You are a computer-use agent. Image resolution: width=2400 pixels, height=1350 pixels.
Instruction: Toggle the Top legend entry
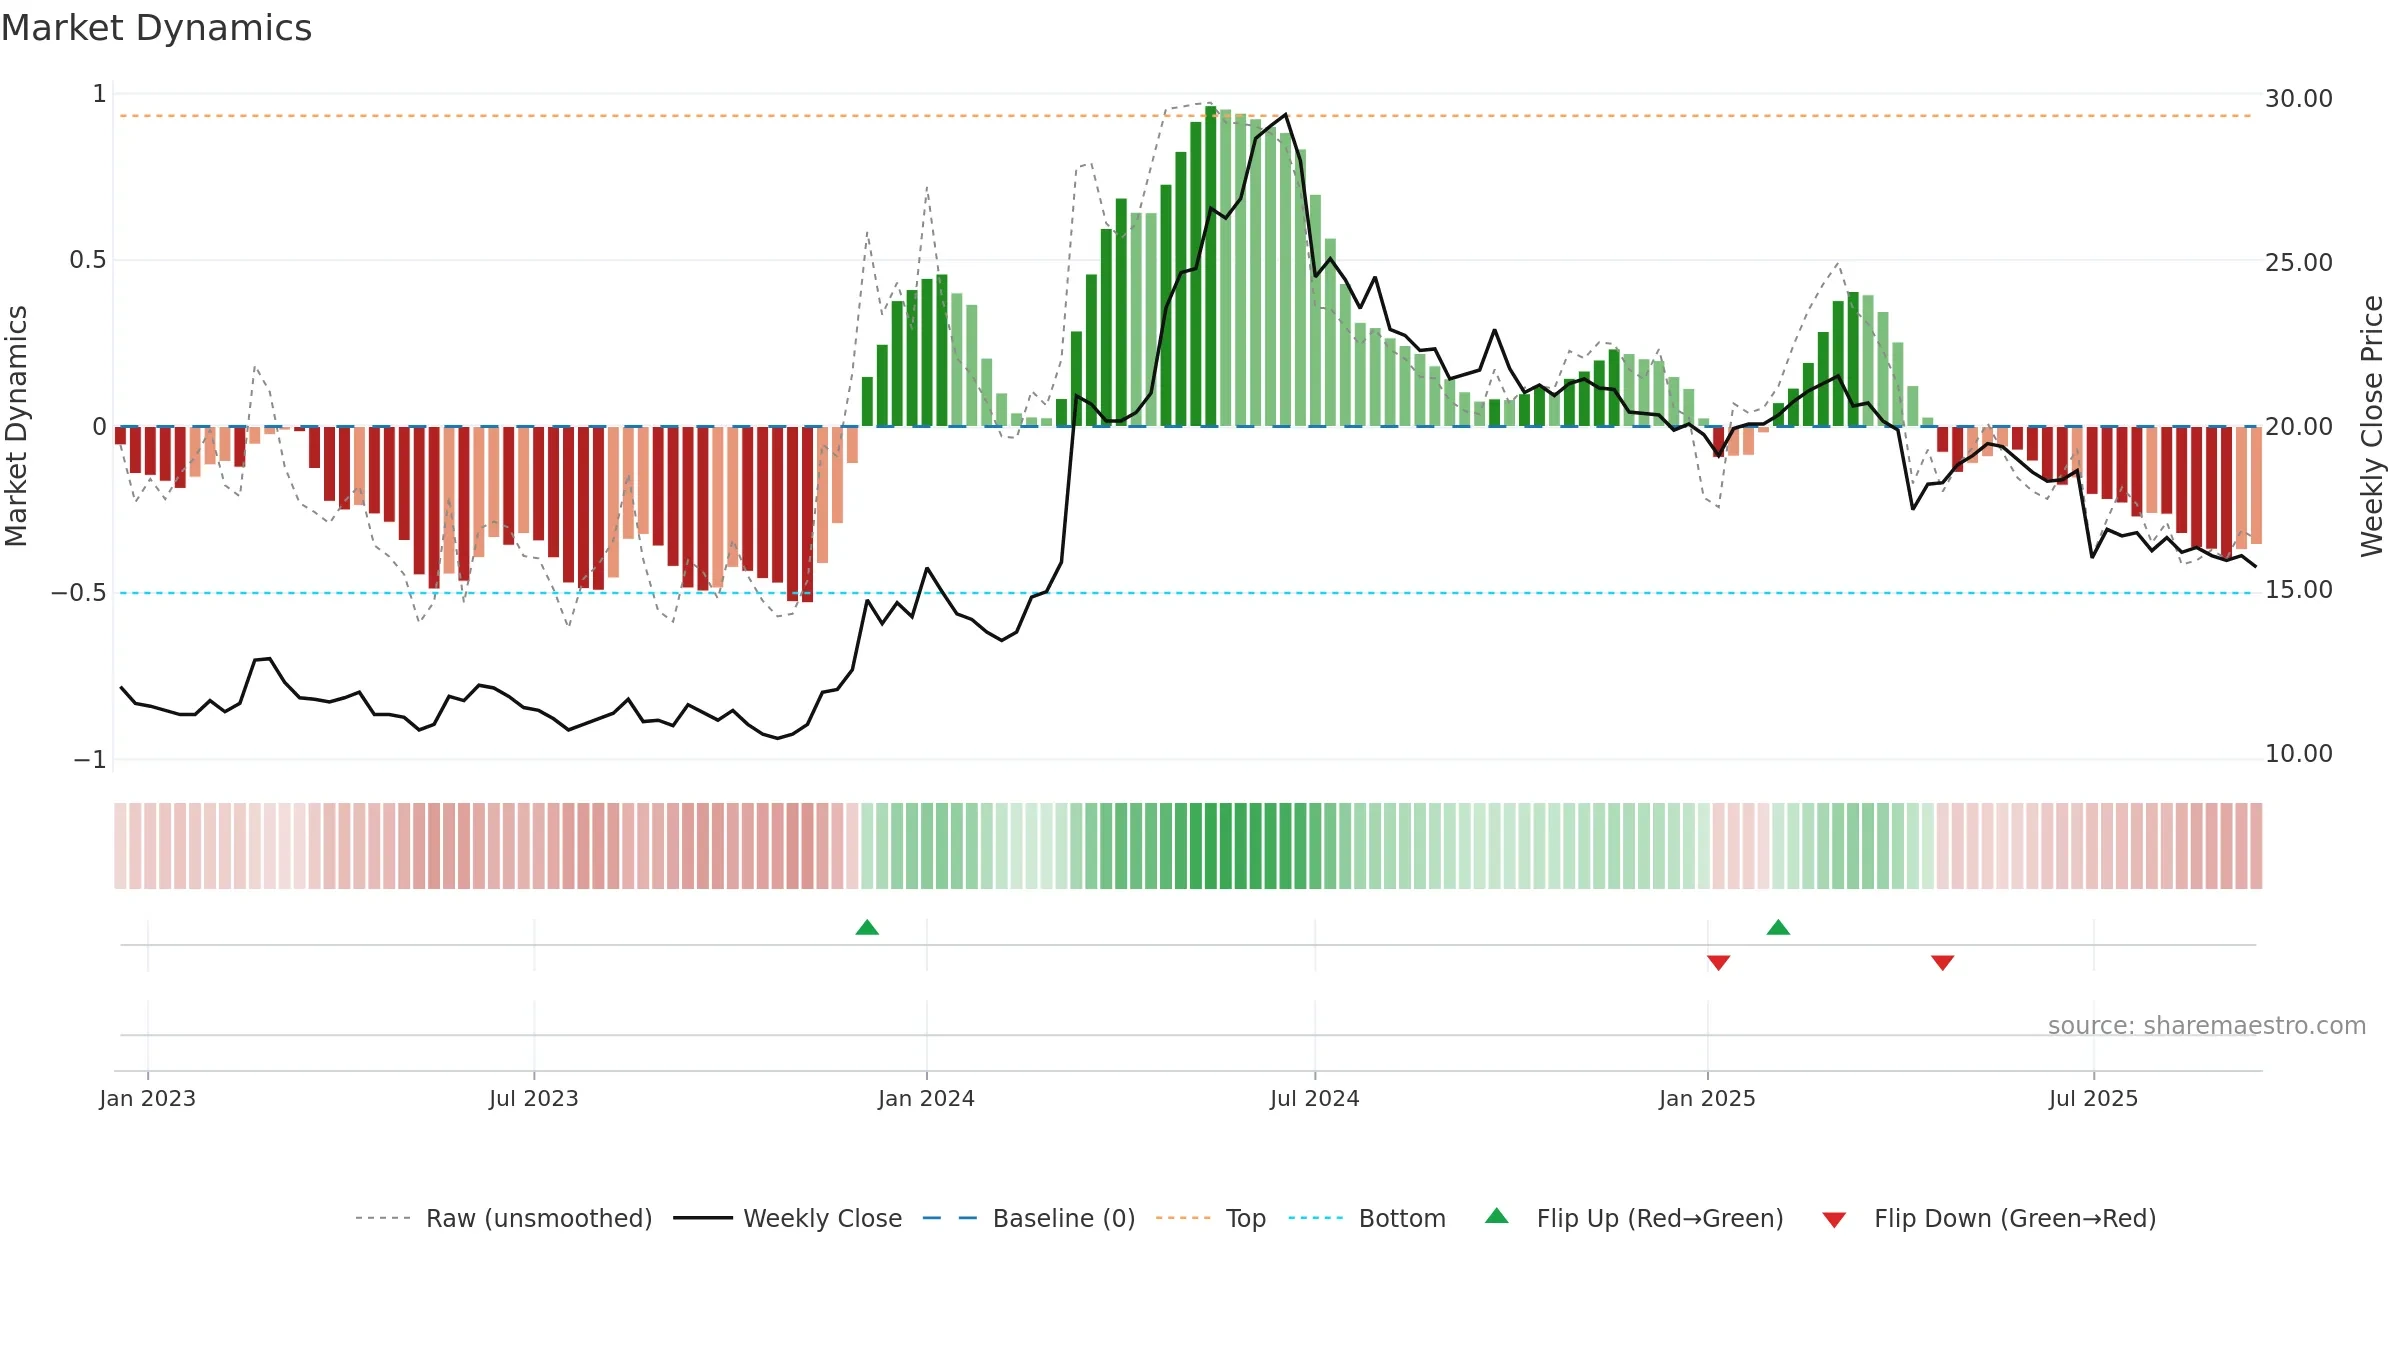tap(1211, 1218)
